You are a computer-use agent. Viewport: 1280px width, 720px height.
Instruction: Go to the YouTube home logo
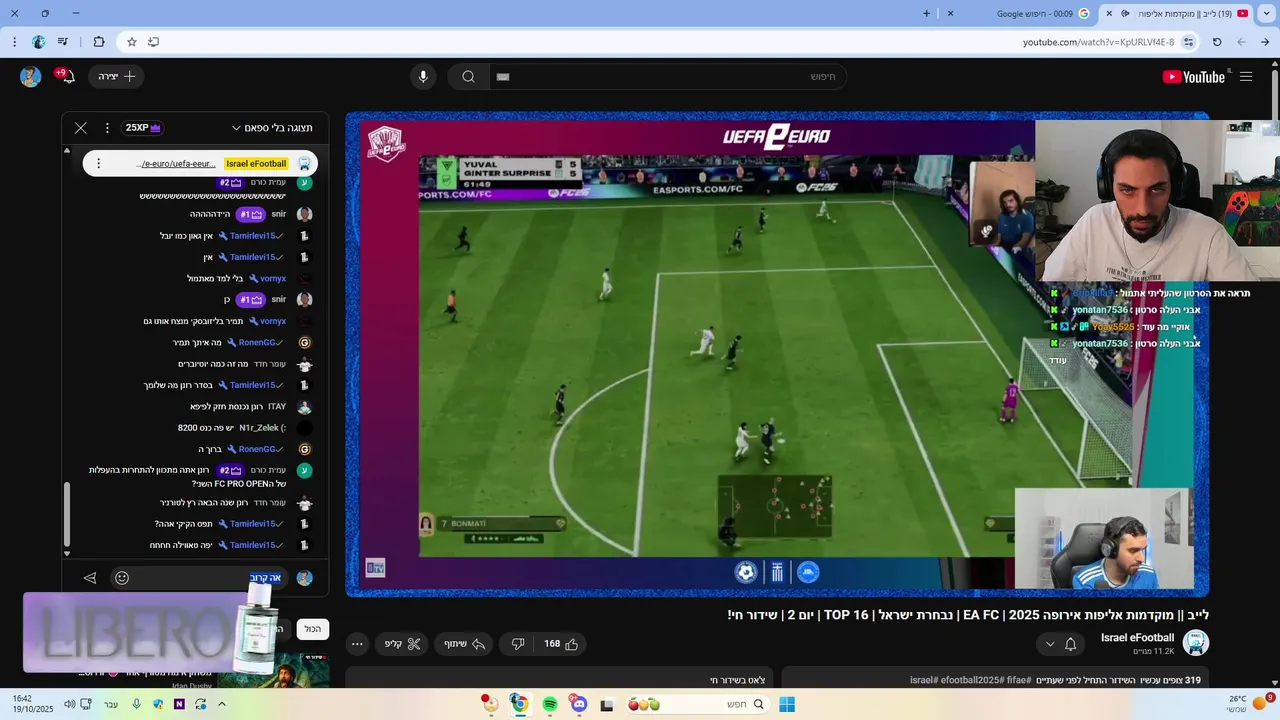(1194, 77)
